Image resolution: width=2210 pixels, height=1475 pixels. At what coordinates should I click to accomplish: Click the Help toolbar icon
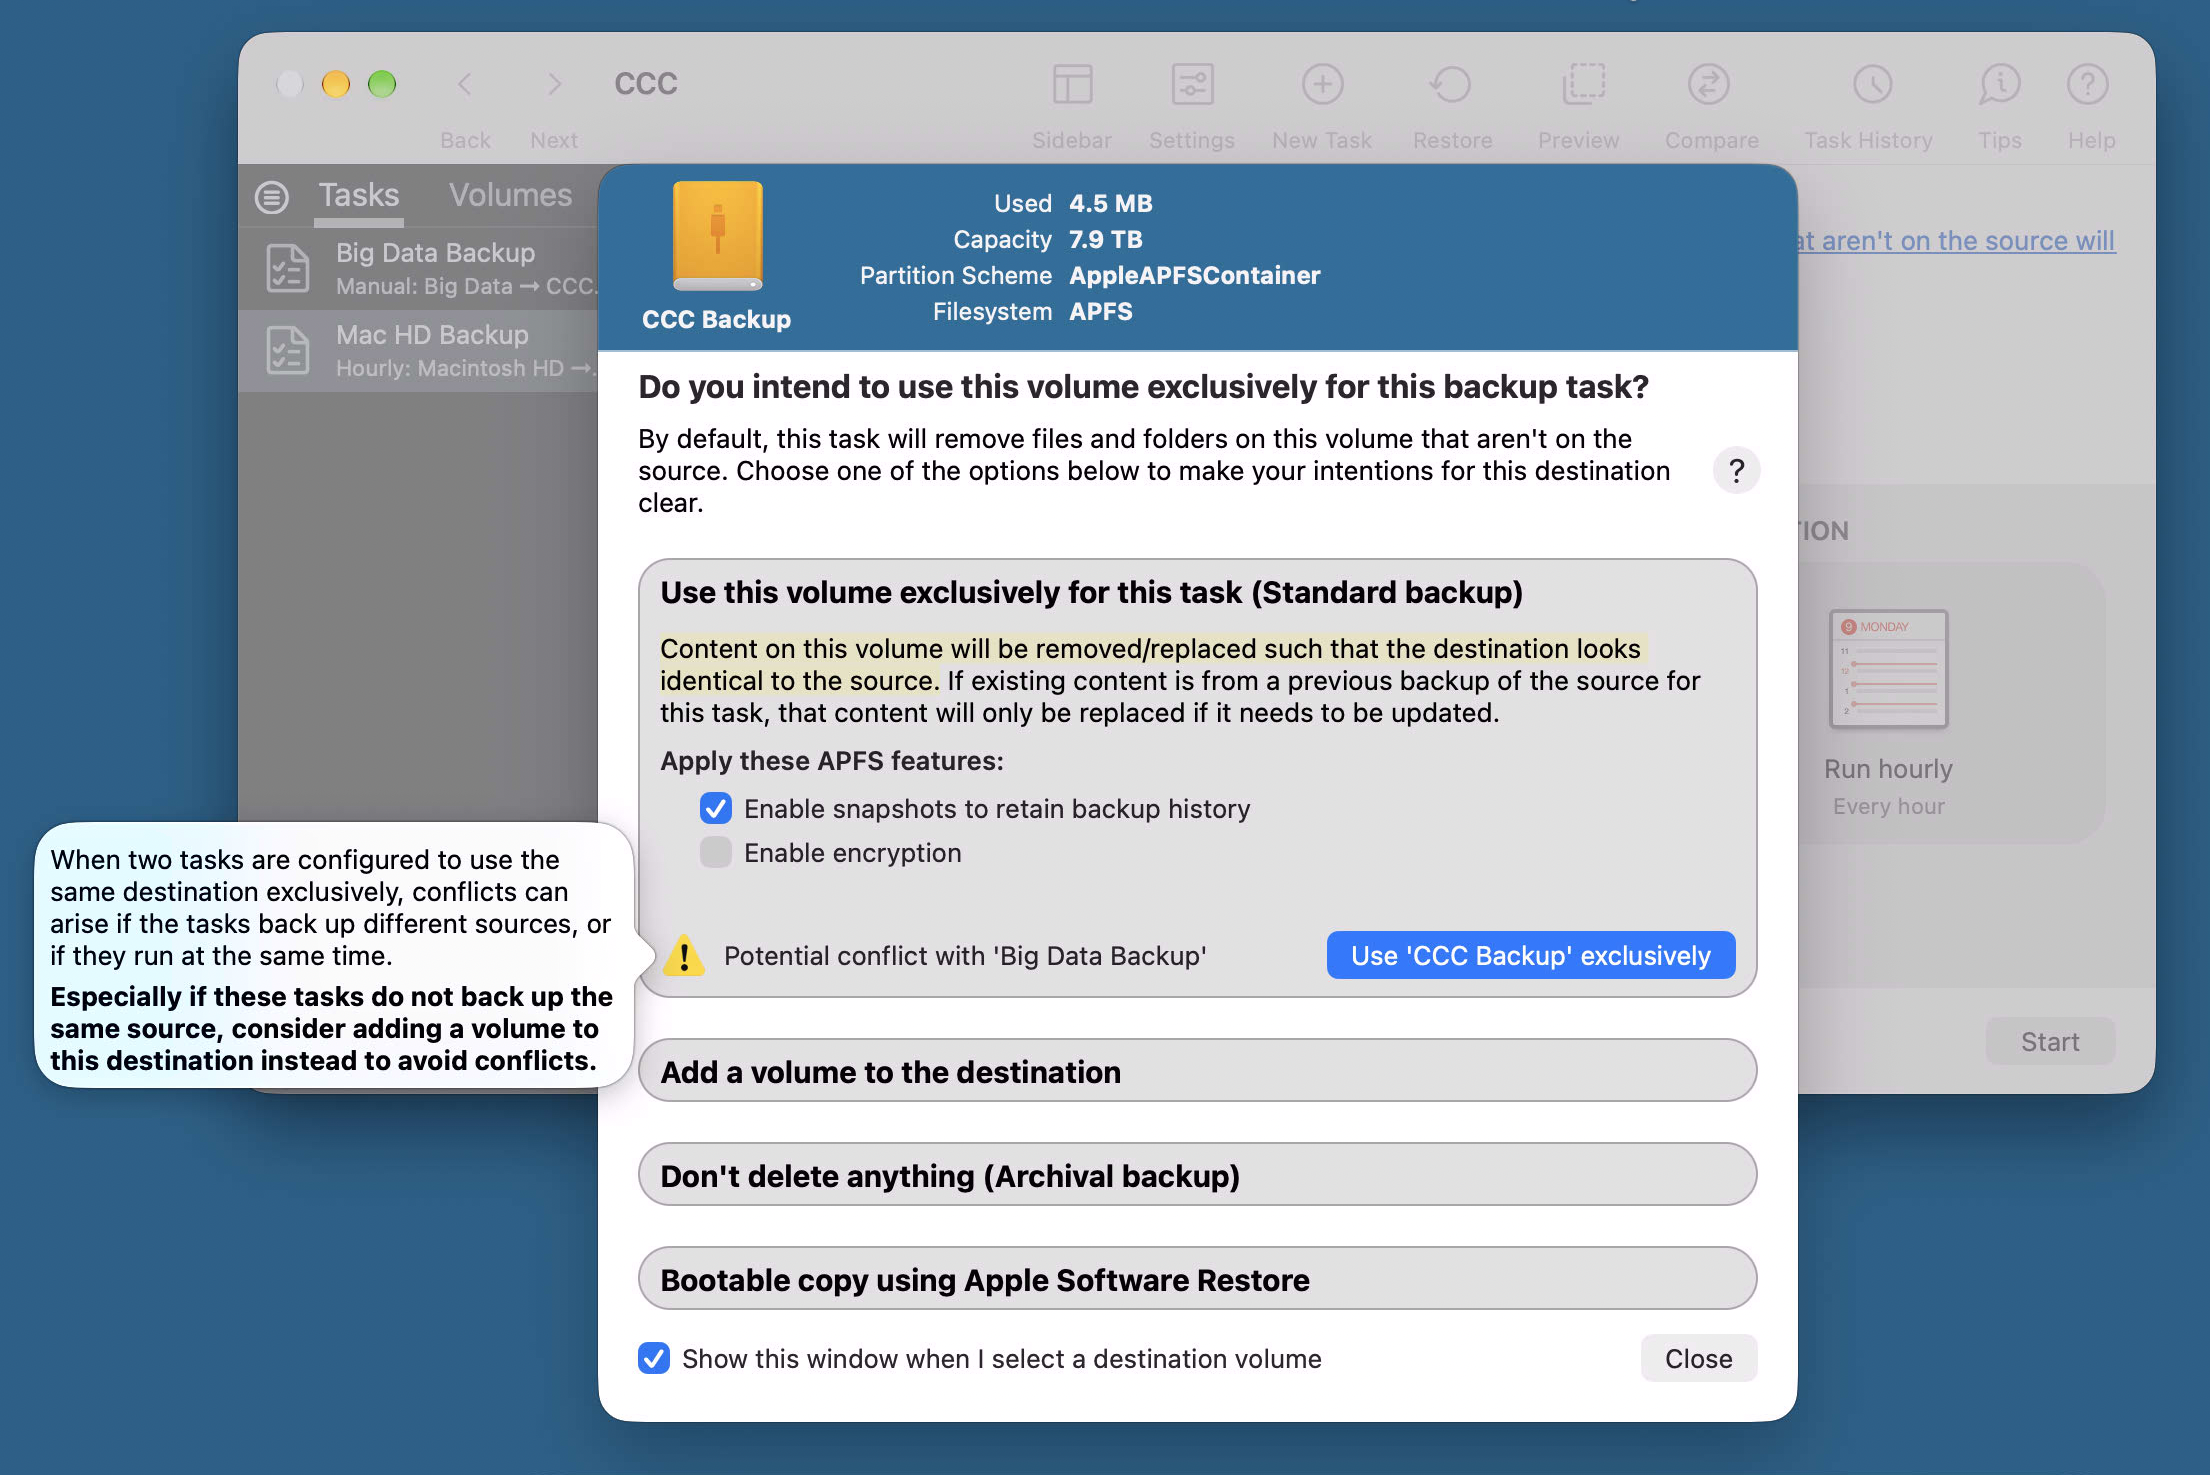point(2088,84)
